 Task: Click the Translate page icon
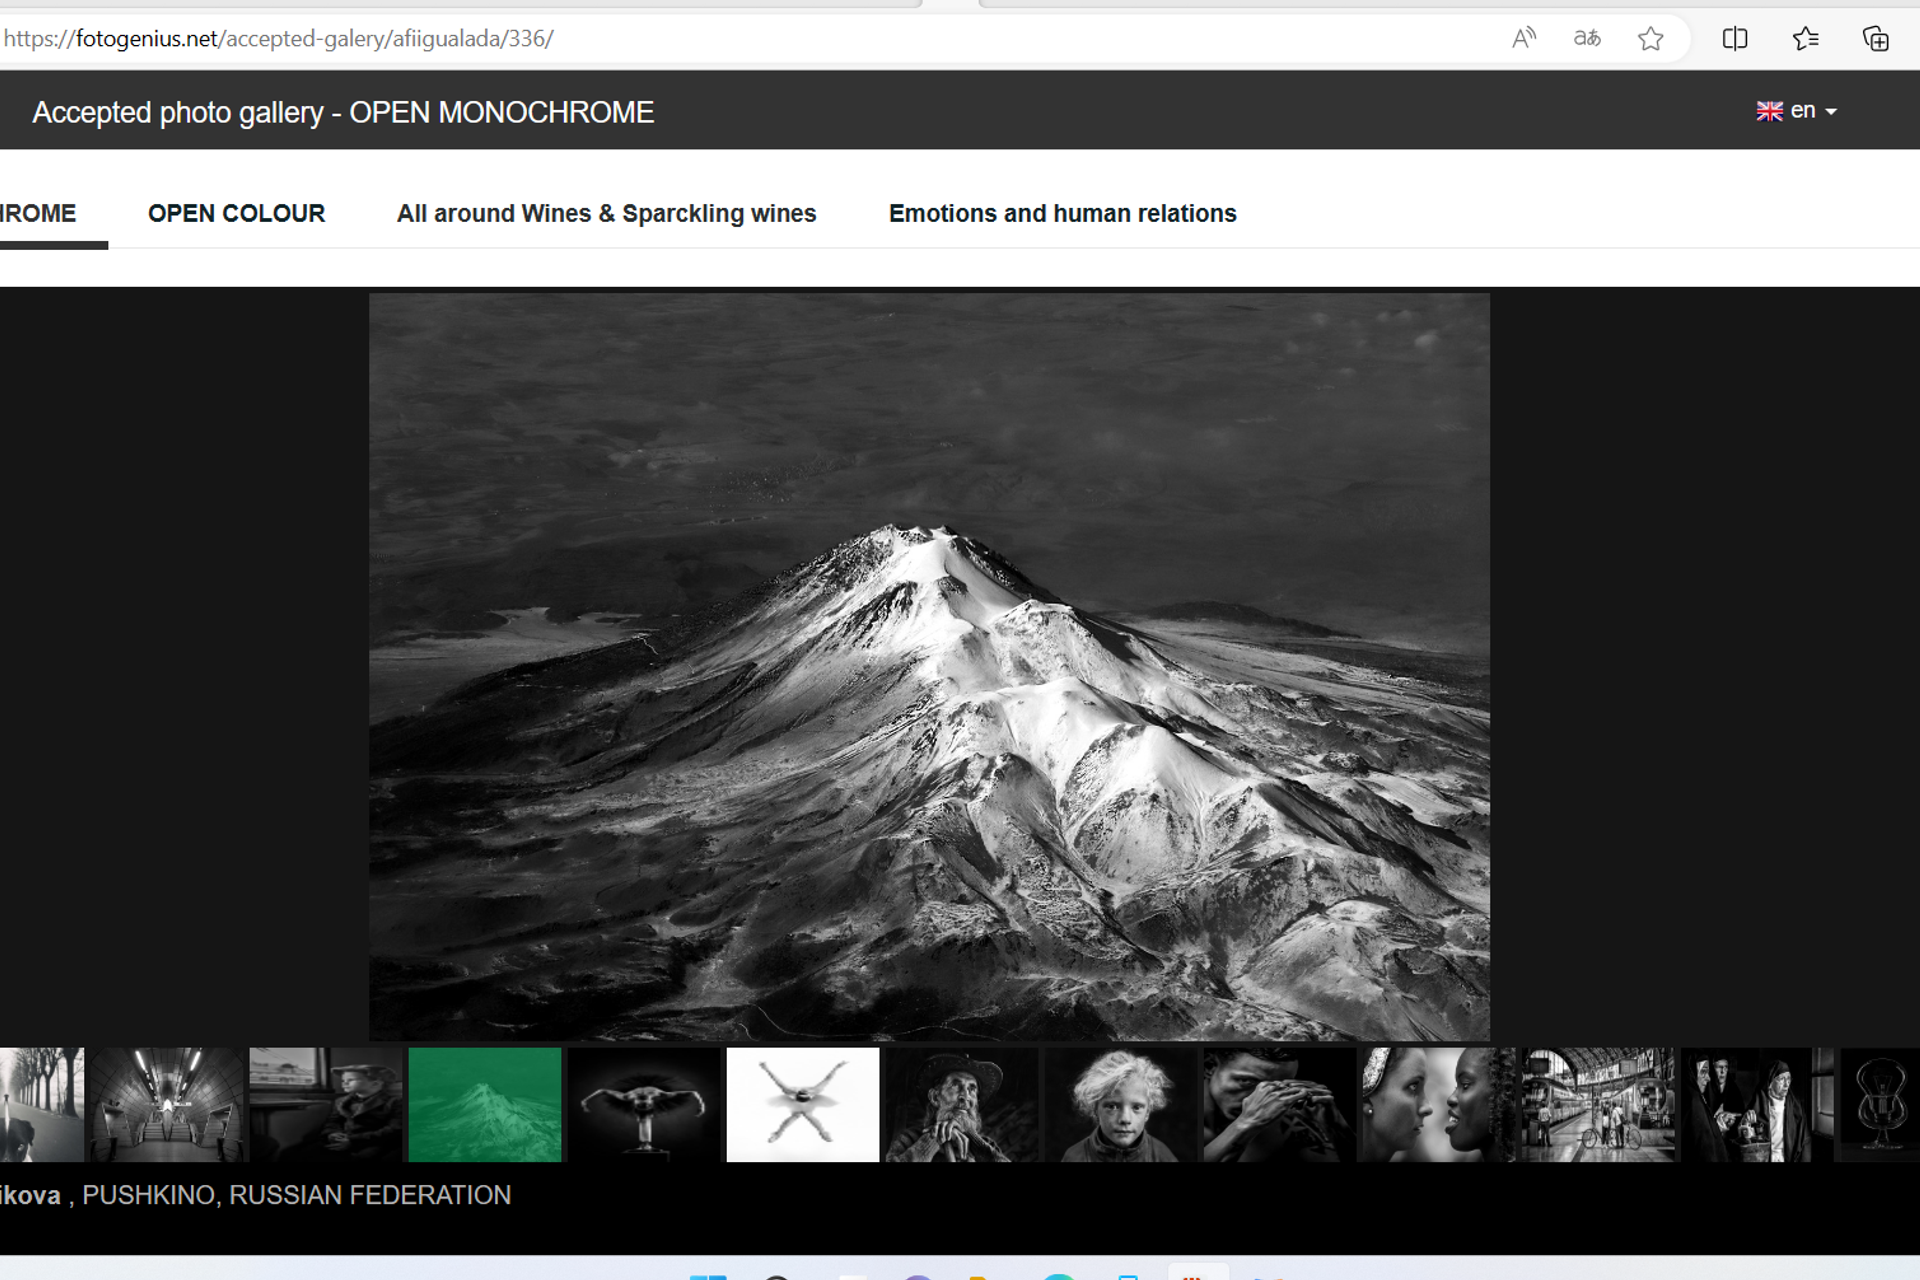1587,39
